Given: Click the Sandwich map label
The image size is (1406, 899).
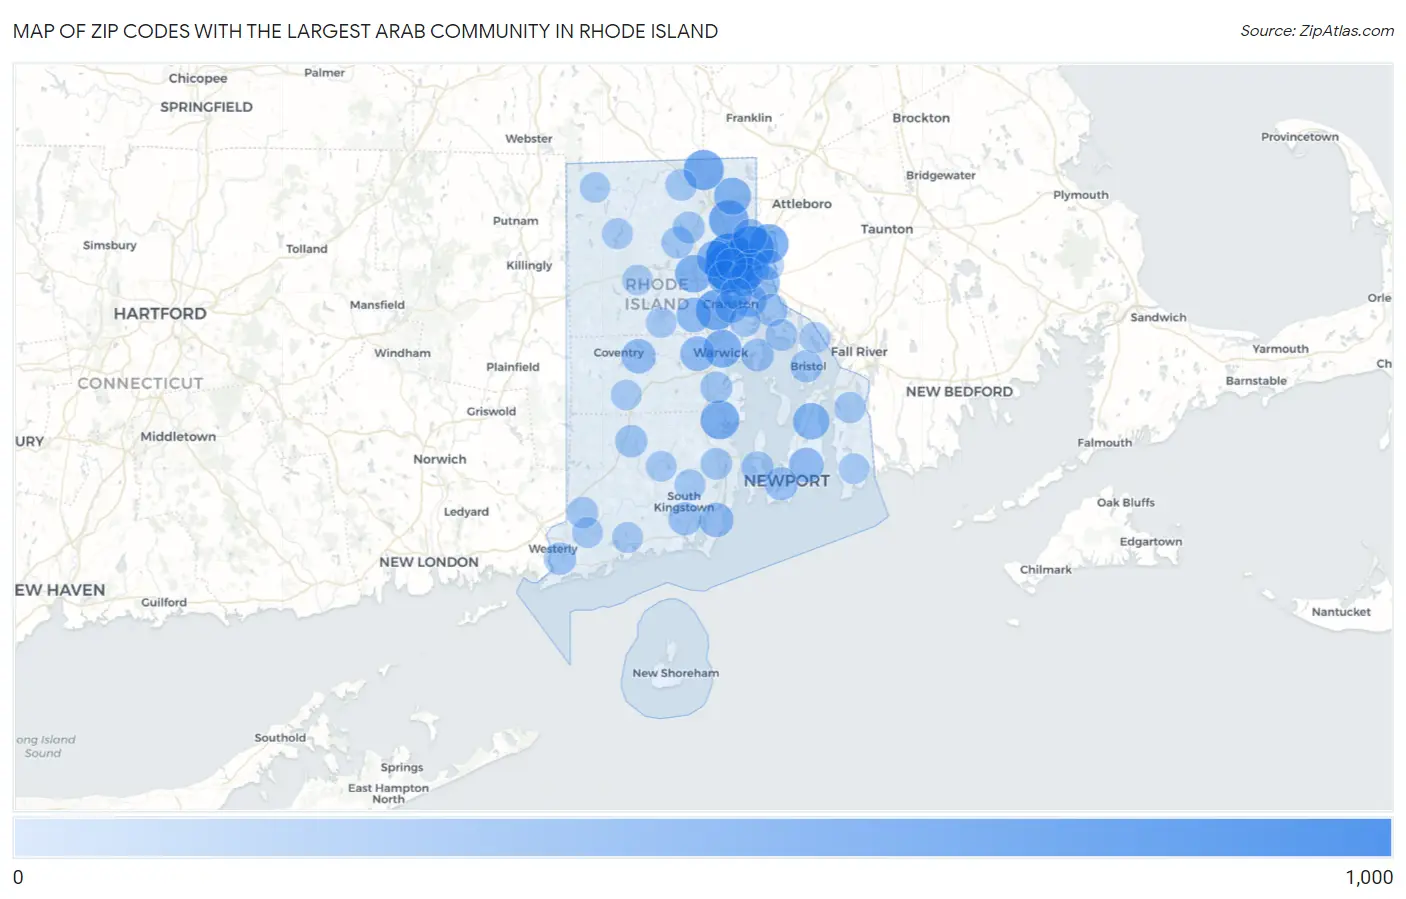Looking at the screenshot, I should click(x=1158, y=318).
